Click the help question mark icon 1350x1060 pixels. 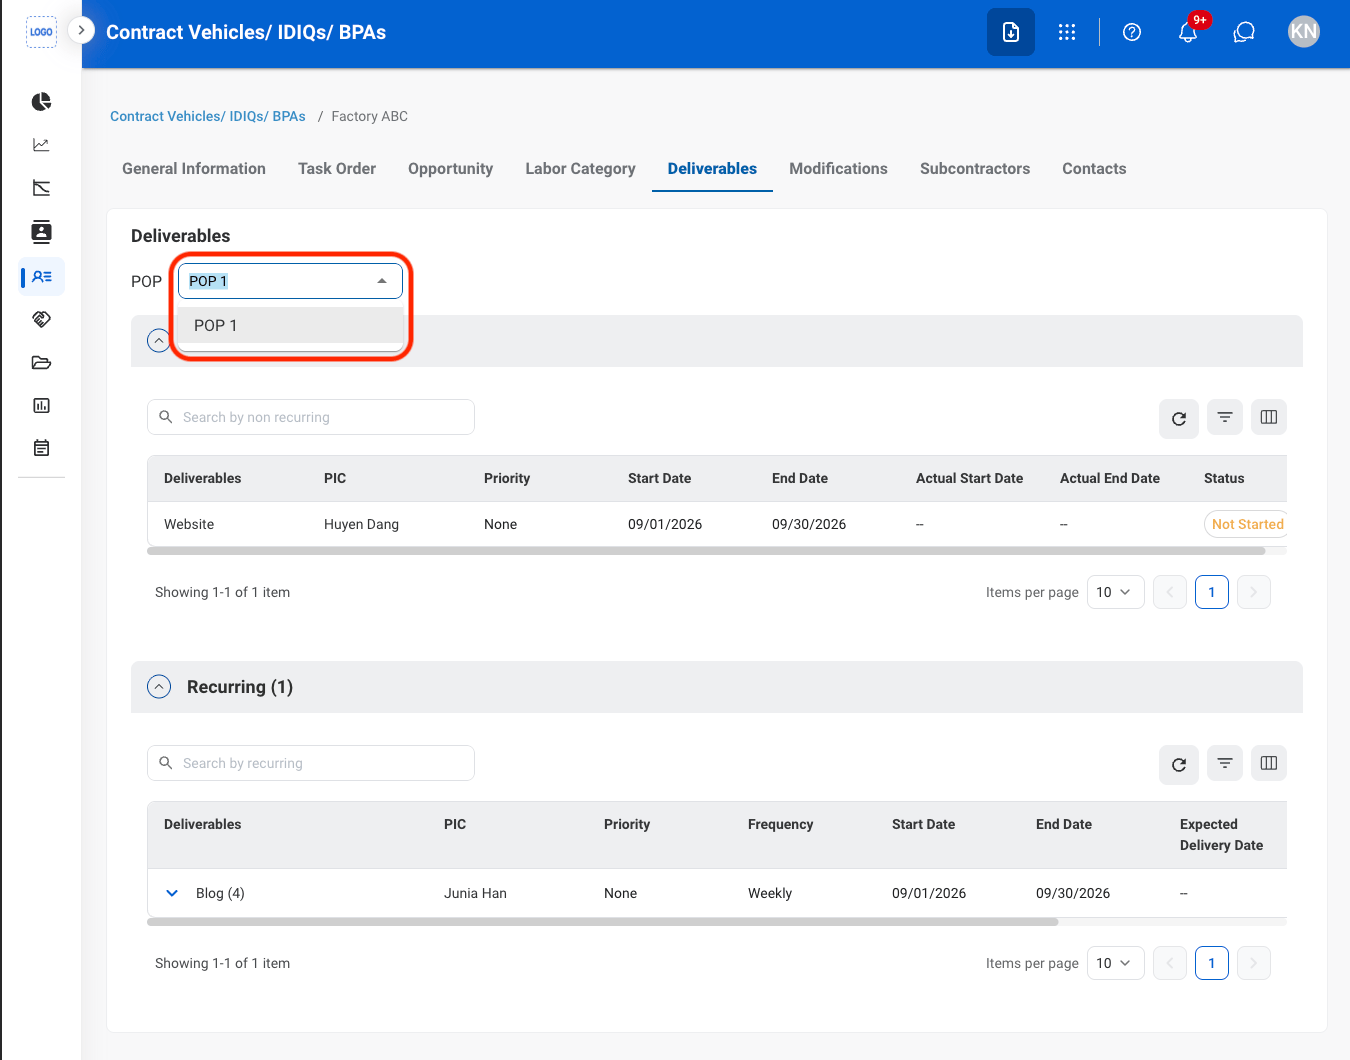[x=1132, y=32]
